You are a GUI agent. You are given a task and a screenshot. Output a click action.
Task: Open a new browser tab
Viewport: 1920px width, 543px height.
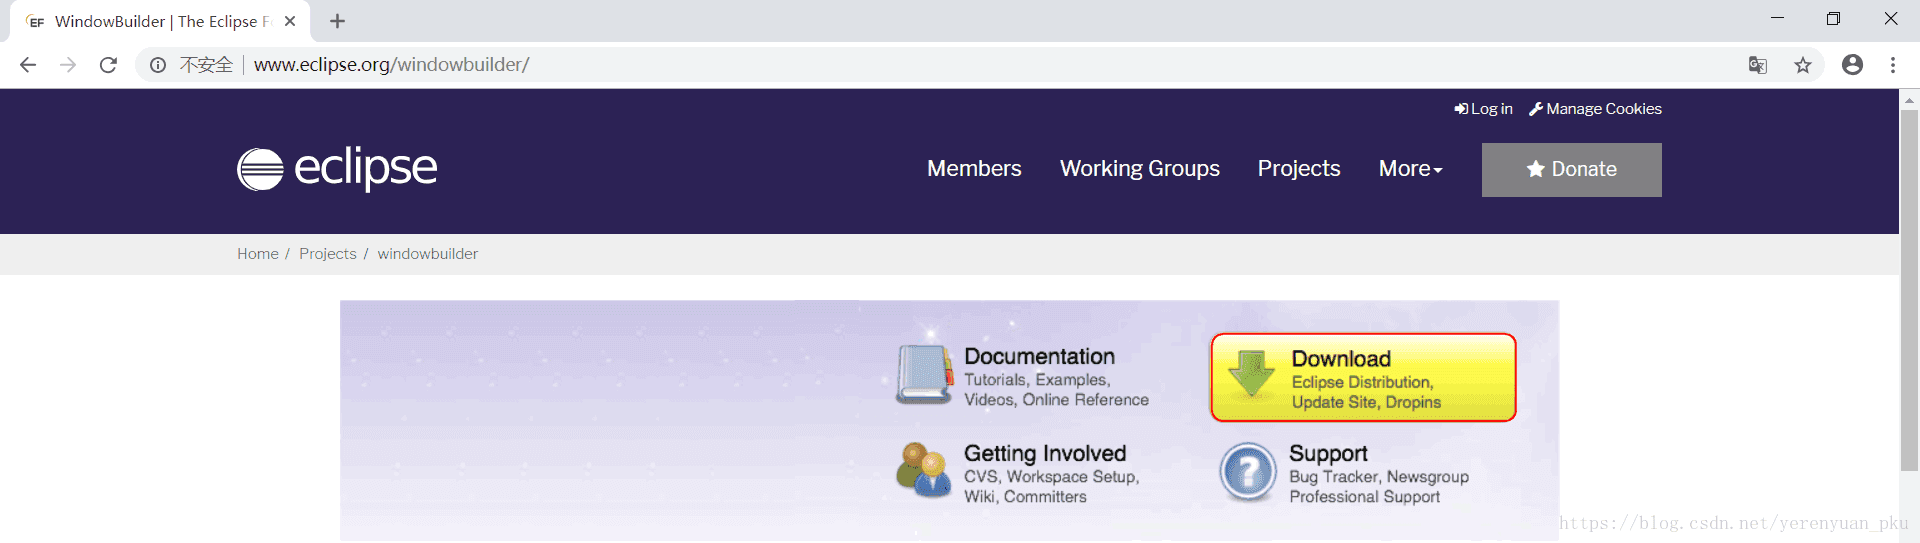click(x=338, y=21)
